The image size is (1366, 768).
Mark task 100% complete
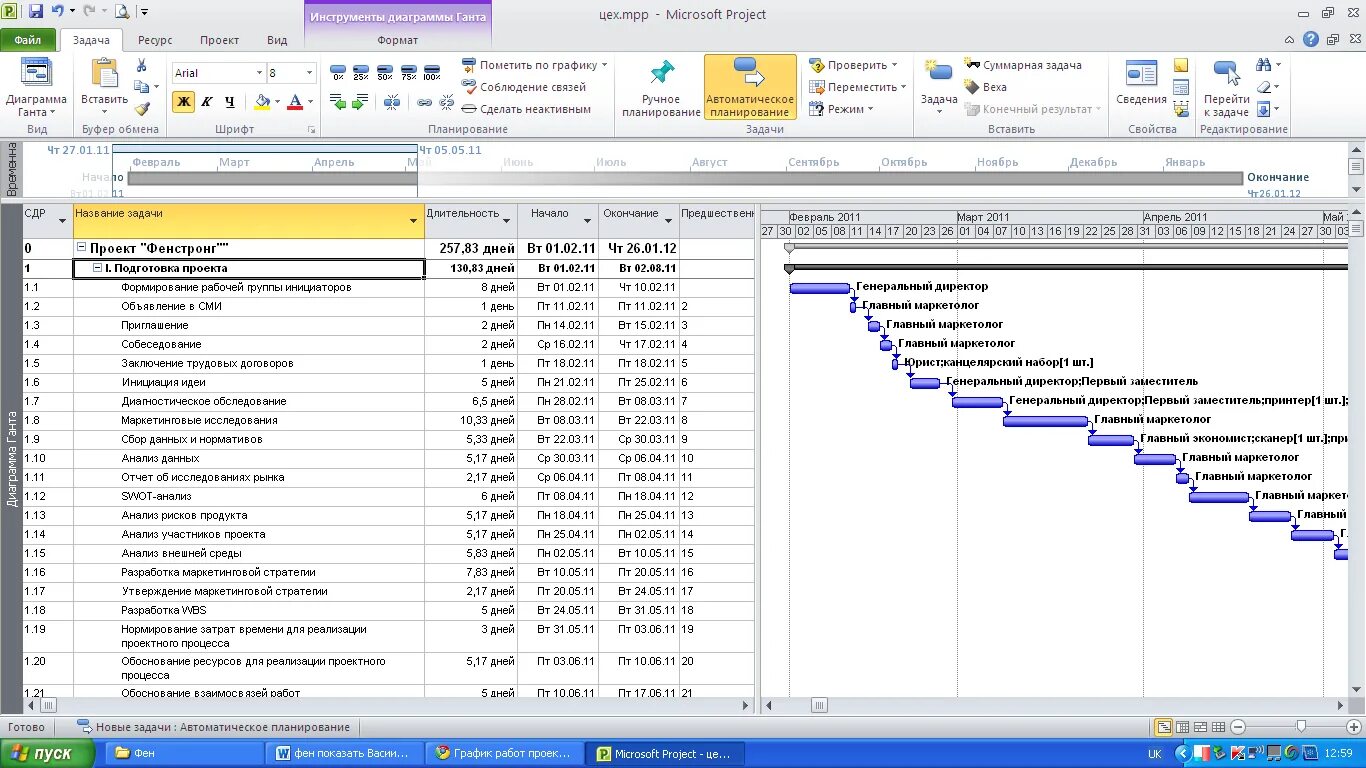(432, 71)
